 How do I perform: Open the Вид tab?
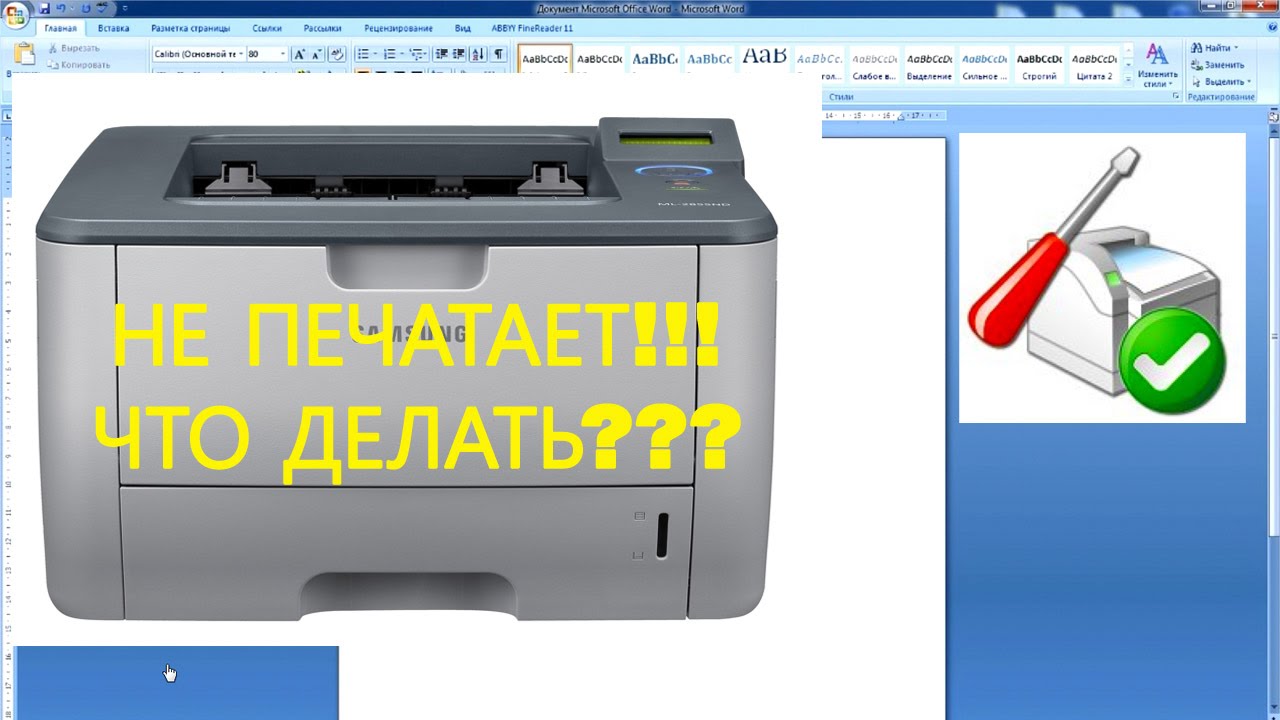(462, 28)
